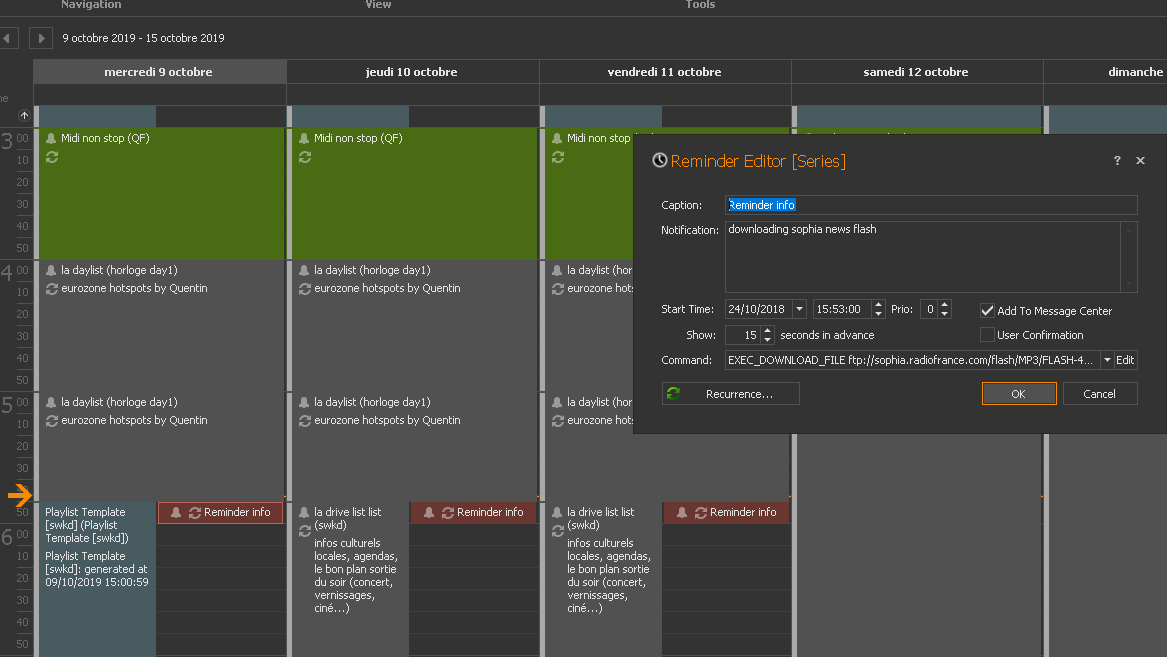Increase the Prio value

point(944,304)
